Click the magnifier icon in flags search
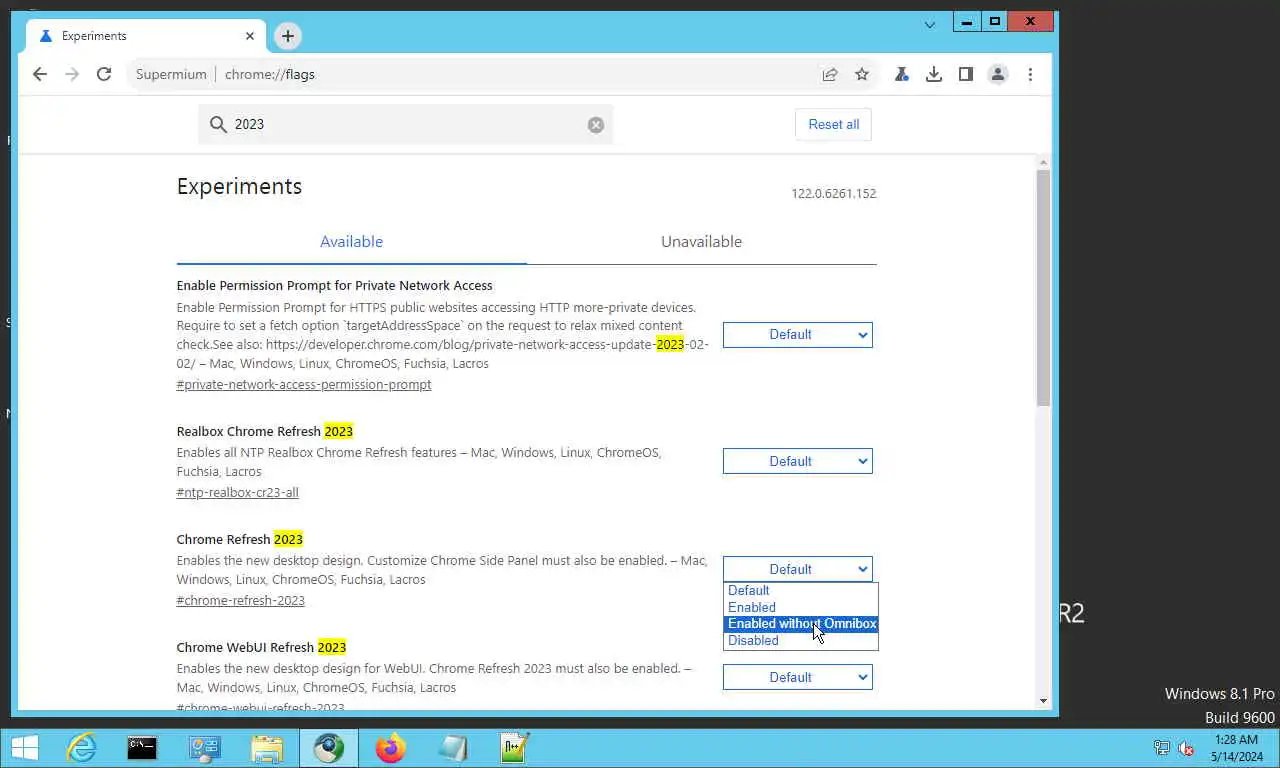The image size is (1280, 768). 218,125
